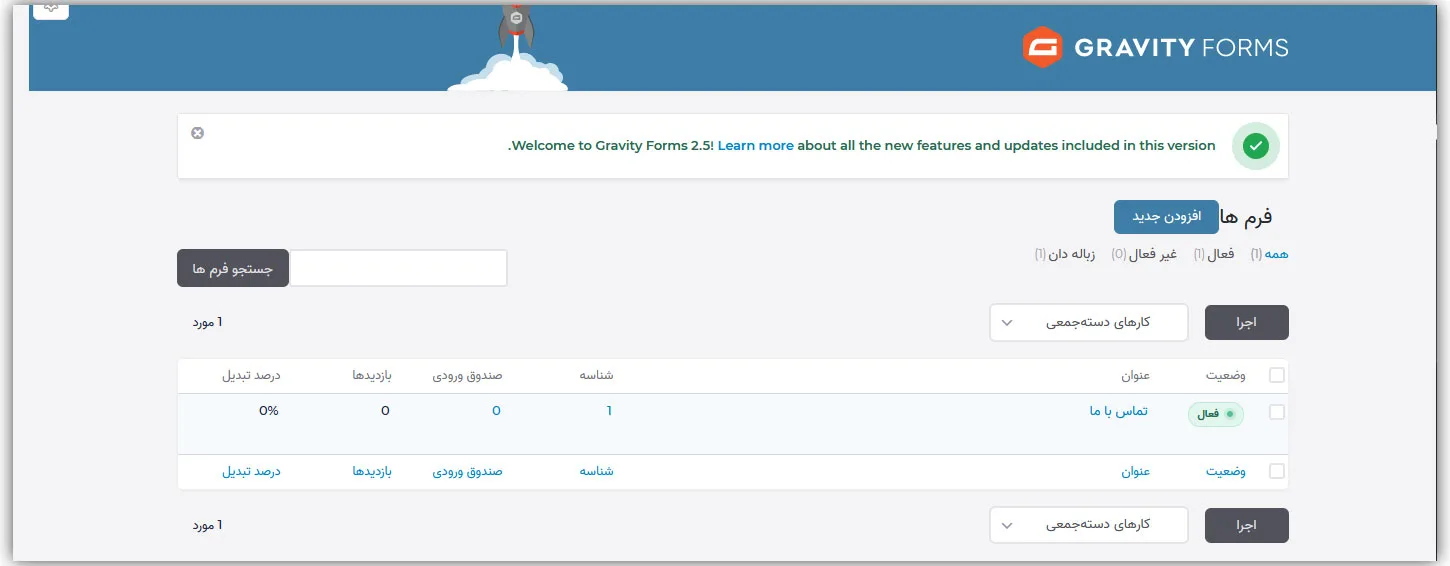Click footer column link صندوق ورودی
Image resolution: width=1450 pixels, height=566 pixels.
tap(468, 472)
